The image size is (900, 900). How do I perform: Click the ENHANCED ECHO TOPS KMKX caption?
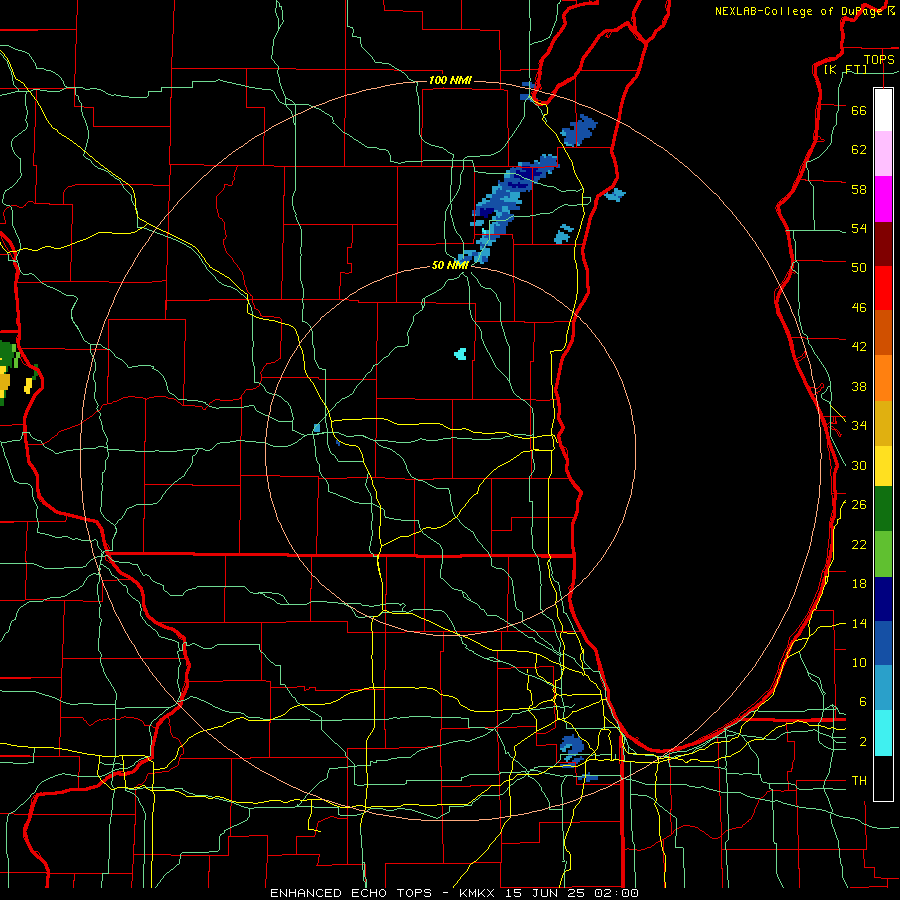coord(454,893)
